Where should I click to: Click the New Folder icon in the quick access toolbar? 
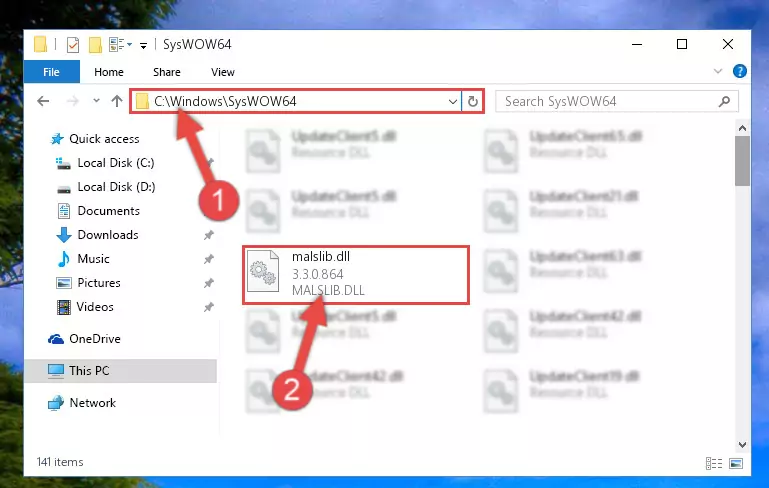pos(95,45)
